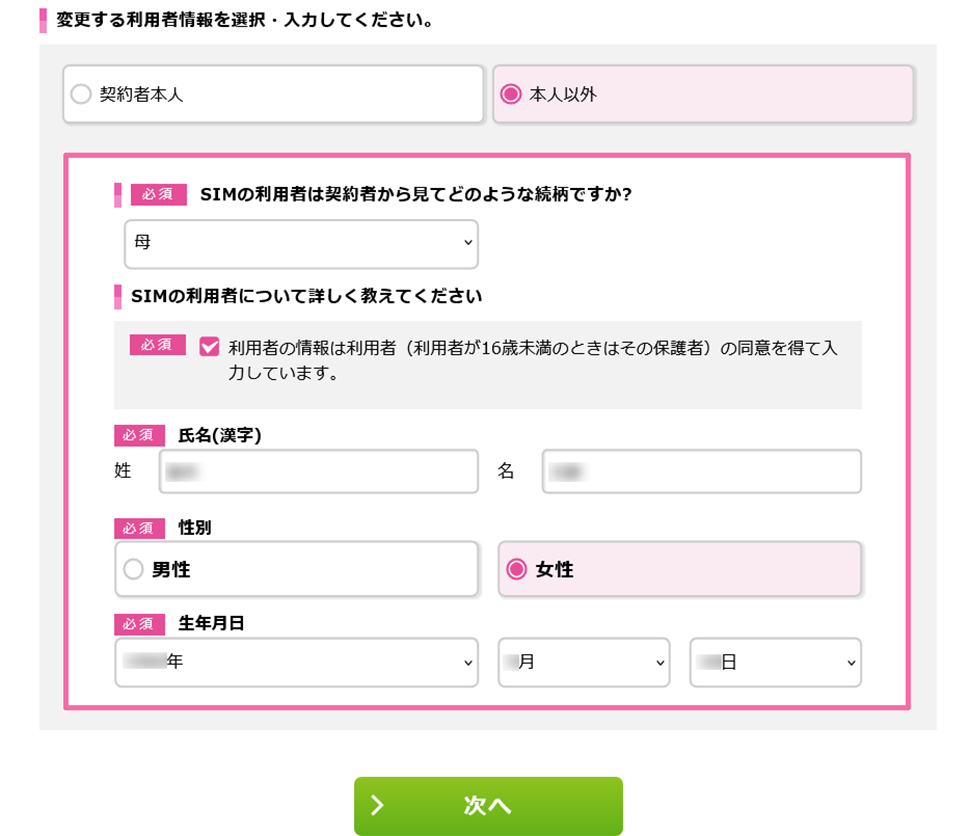Screen dimensions: 970x836
Task: Open the relationship dropdown showing 母
Action: (301, 244)
